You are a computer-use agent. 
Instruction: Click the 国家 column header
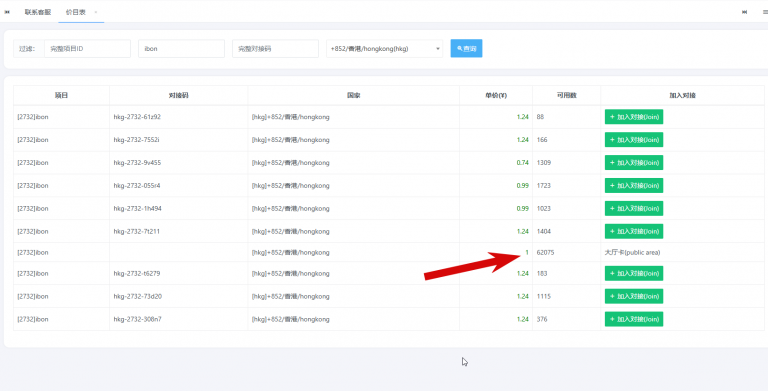[x=354, y=96]
